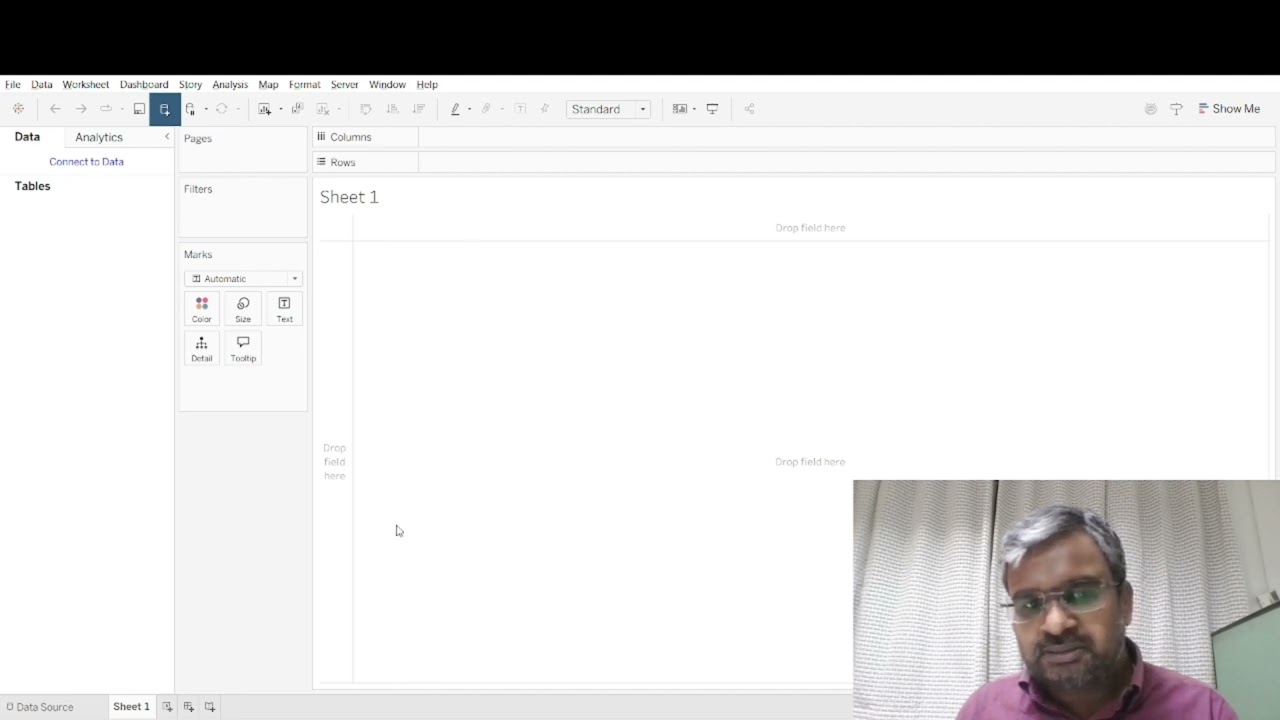The width and height of the screenshot is (1280, 720).
Task: Open the Data menu
Action: point(42,85)
